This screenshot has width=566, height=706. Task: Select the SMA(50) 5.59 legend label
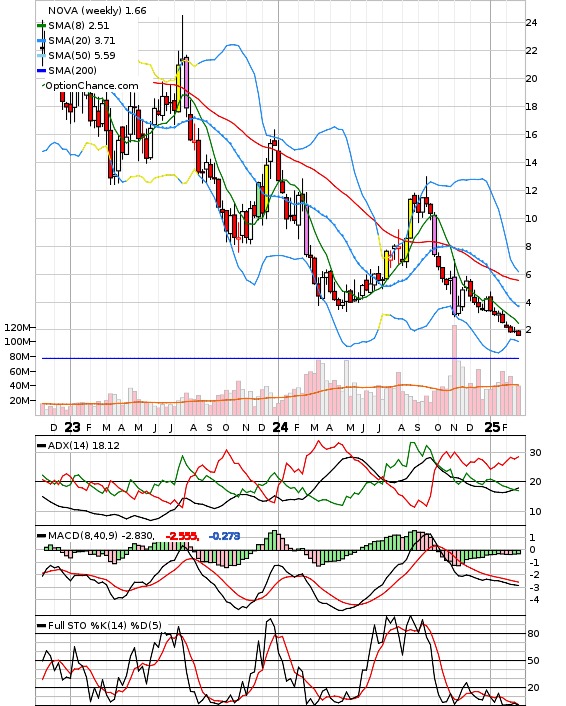click(x=82, y=55)
